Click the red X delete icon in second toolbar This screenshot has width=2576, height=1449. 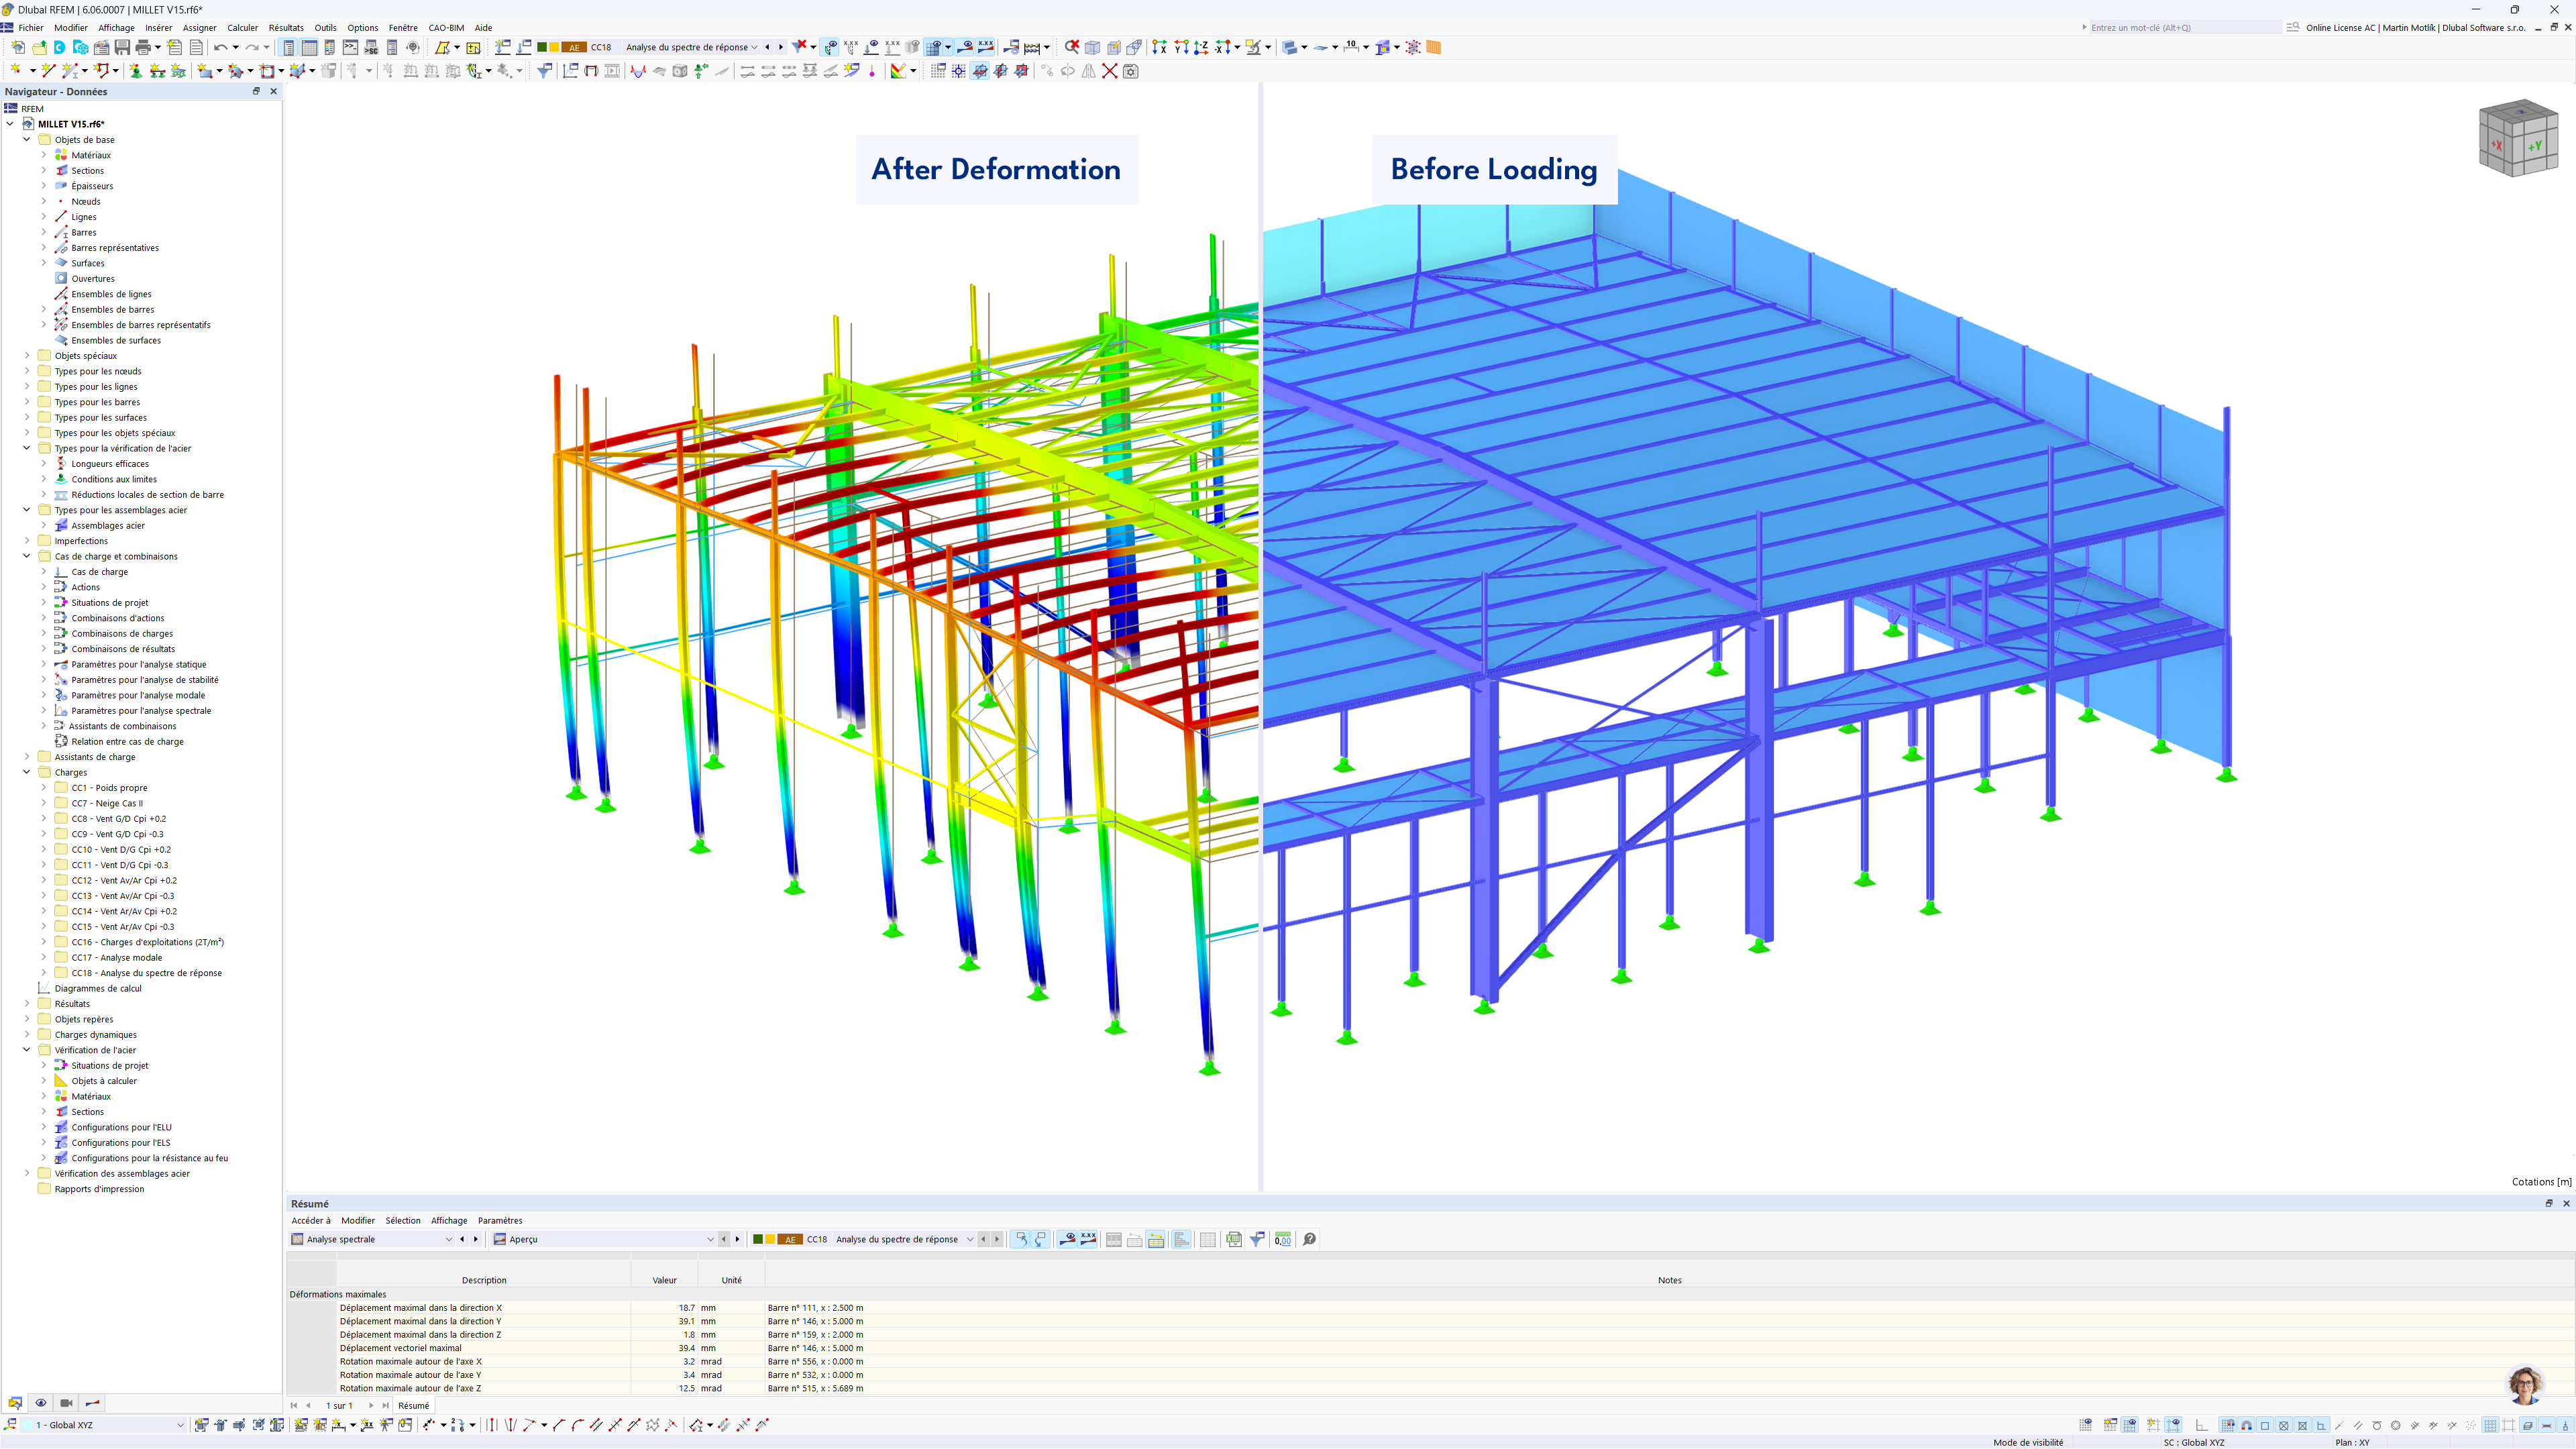tap(1110, 71)
